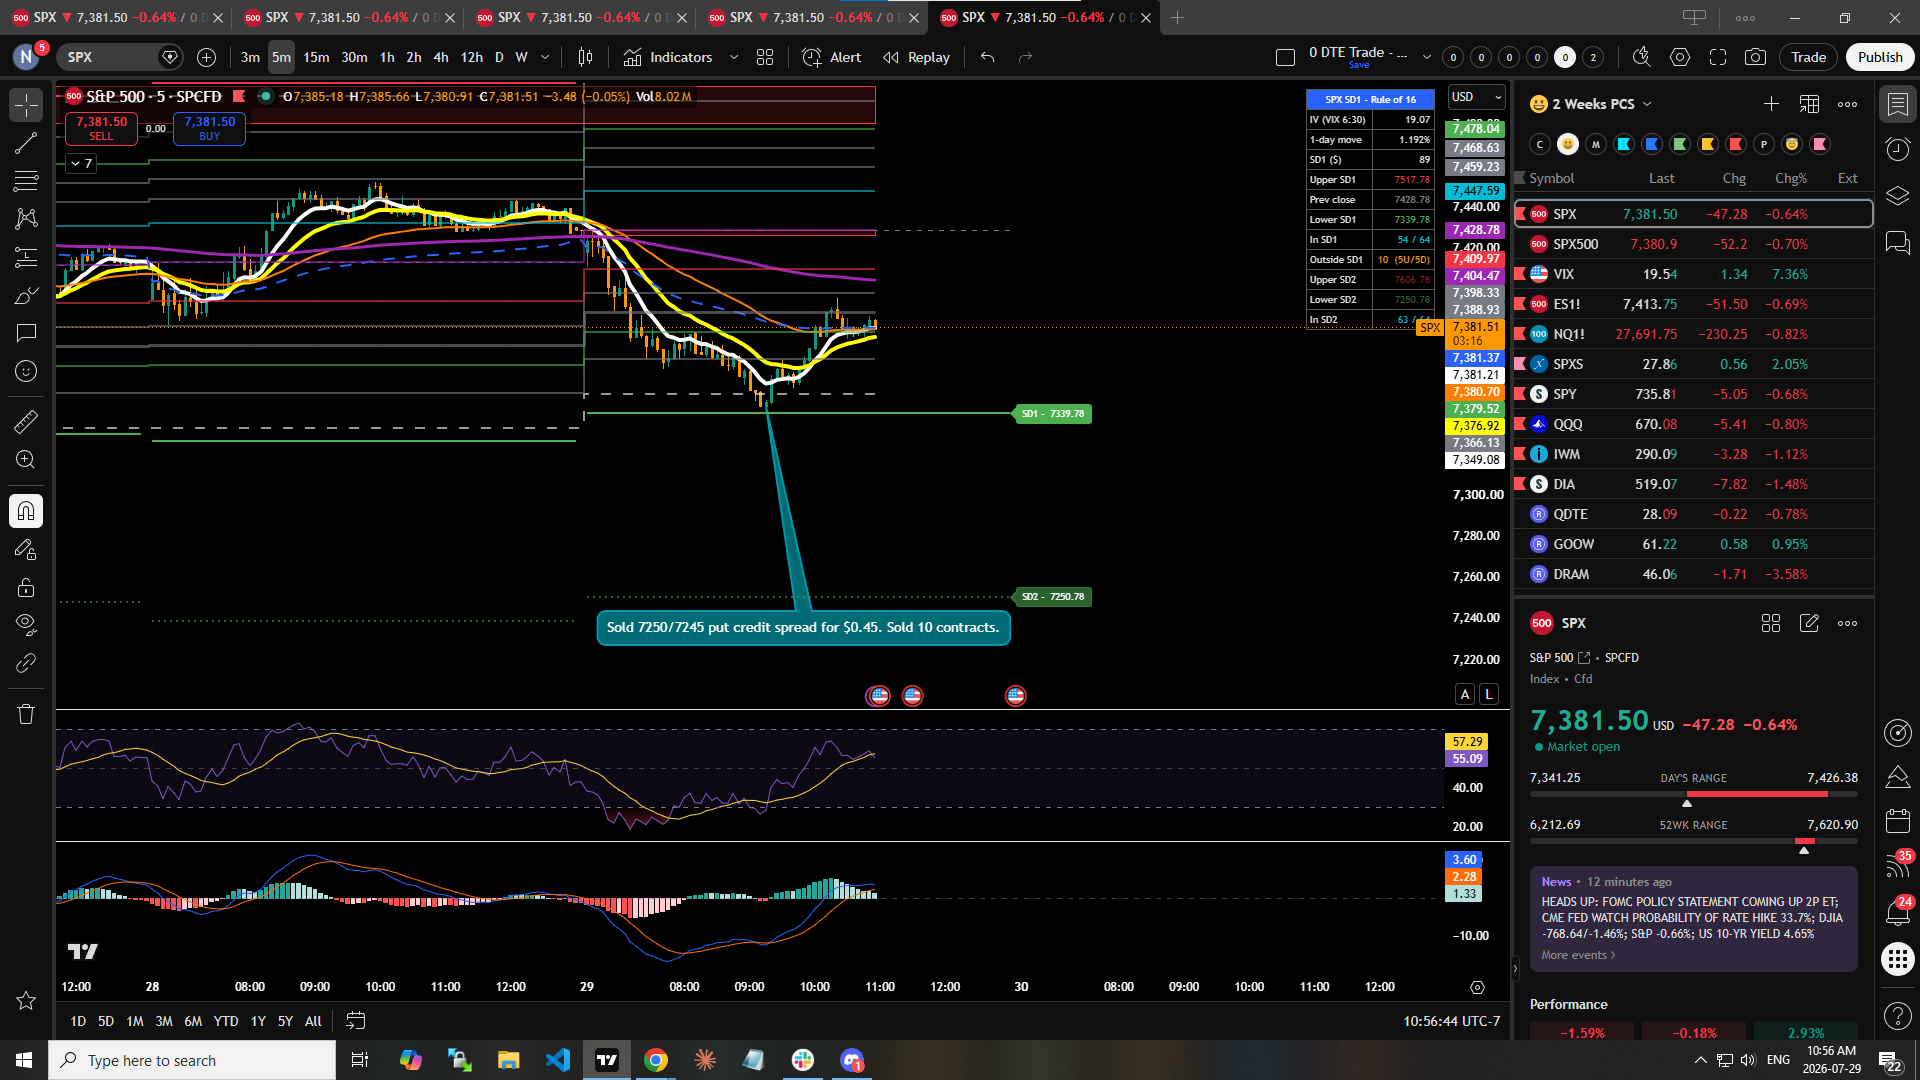Open the Alerts panel clock icon in right sidebar

pos(1897,149)
